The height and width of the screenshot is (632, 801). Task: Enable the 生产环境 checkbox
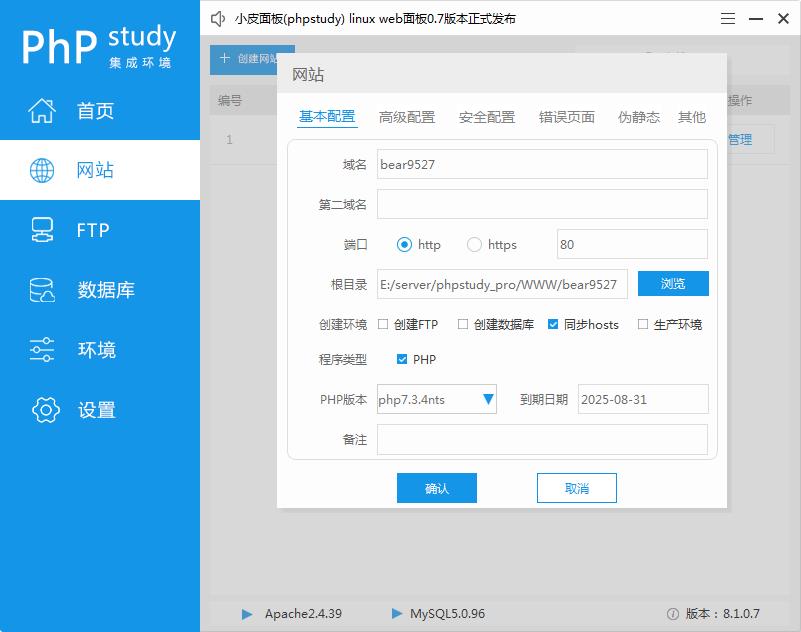pyautogui.click(x=643, y=324)
